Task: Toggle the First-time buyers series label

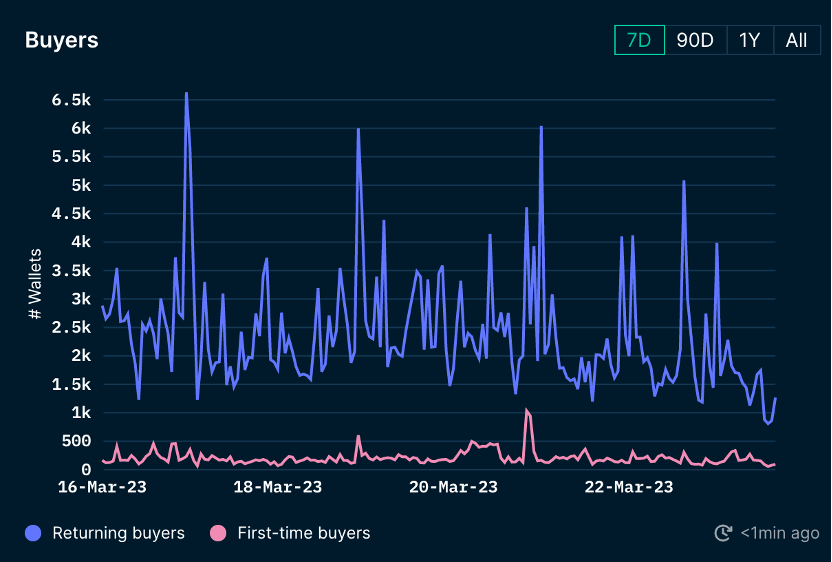Action: pyautogui.click(x=303, y=533)
